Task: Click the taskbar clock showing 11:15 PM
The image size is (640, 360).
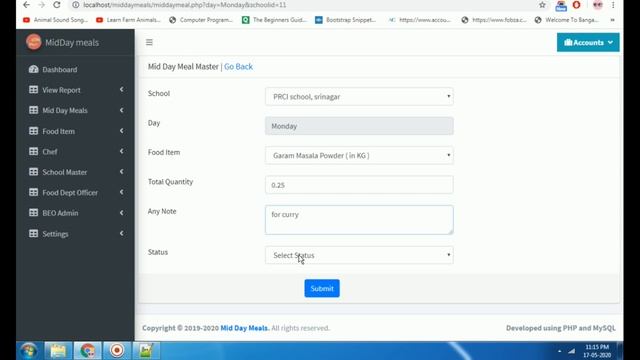Action: pos(597,351)
